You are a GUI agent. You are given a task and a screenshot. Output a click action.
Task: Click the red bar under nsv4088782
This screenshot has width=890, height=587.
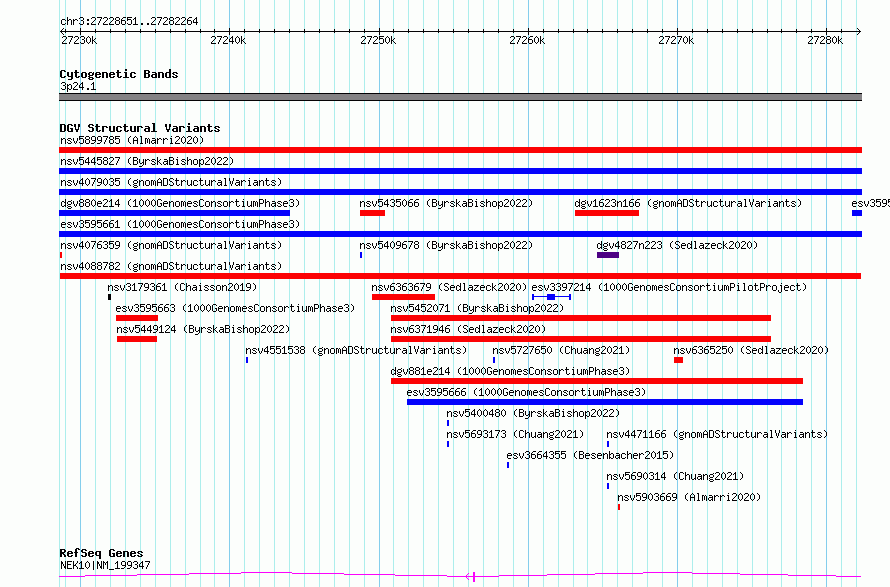(460, 276)
